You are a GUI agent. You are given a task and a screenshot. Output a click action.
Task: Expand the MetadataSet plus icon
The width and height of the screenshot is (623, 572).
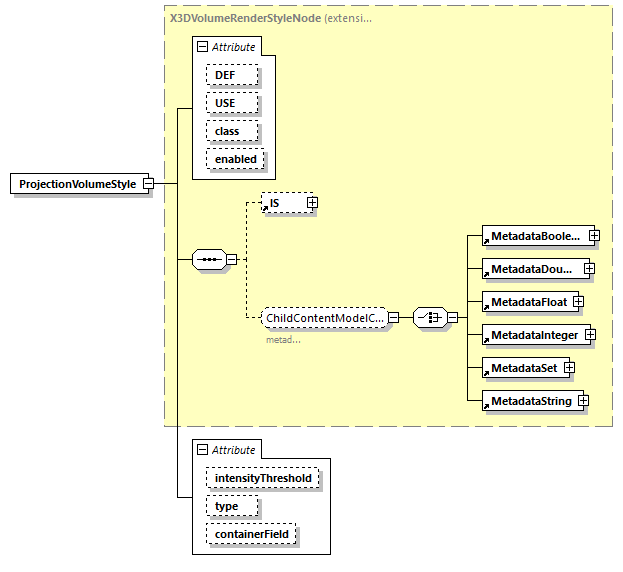coord(569,368)
